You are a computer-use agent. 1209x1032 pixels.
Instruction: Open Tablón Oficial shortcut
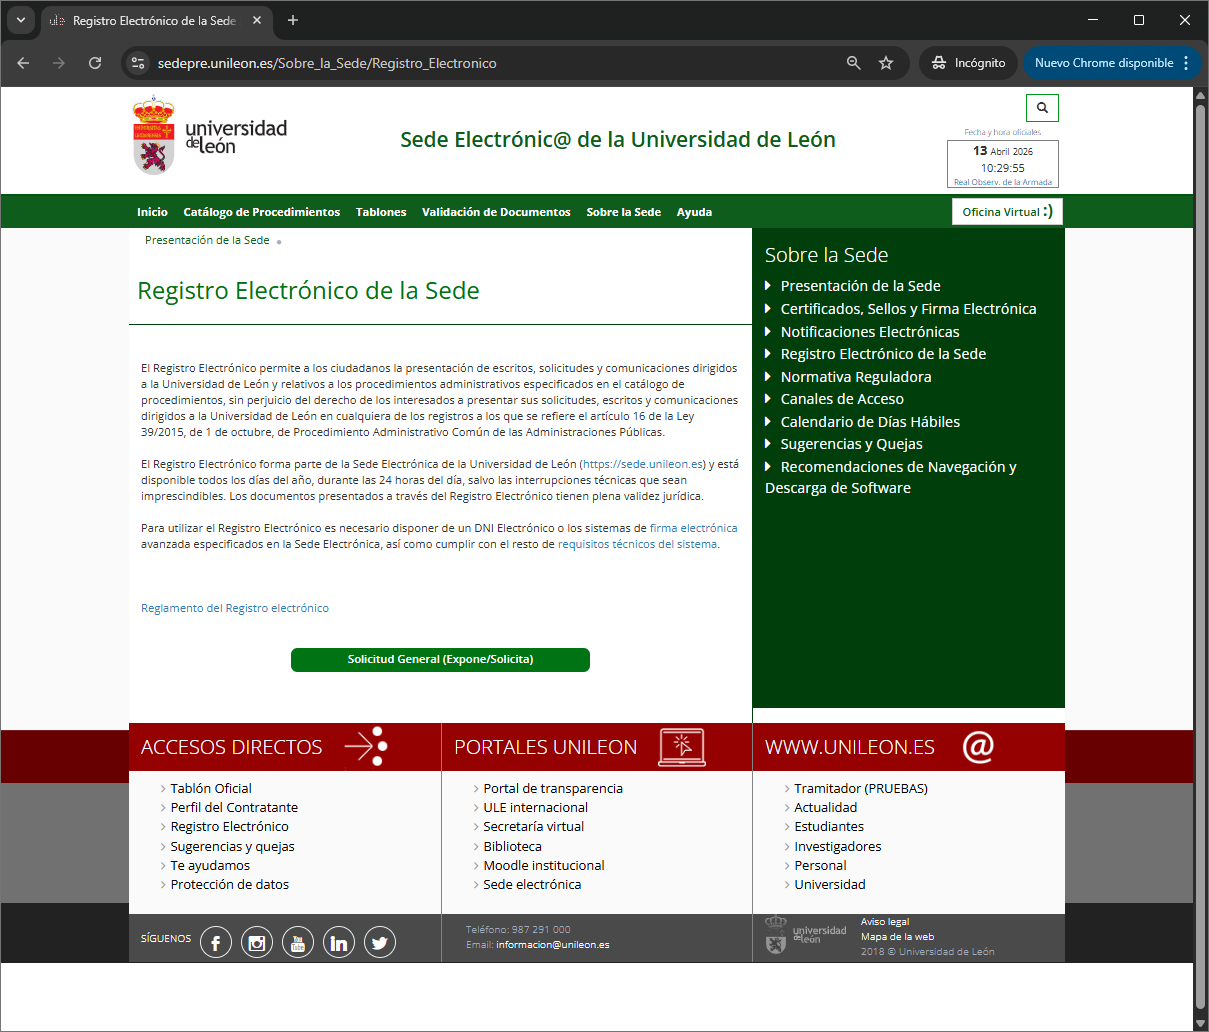point(211,788)
